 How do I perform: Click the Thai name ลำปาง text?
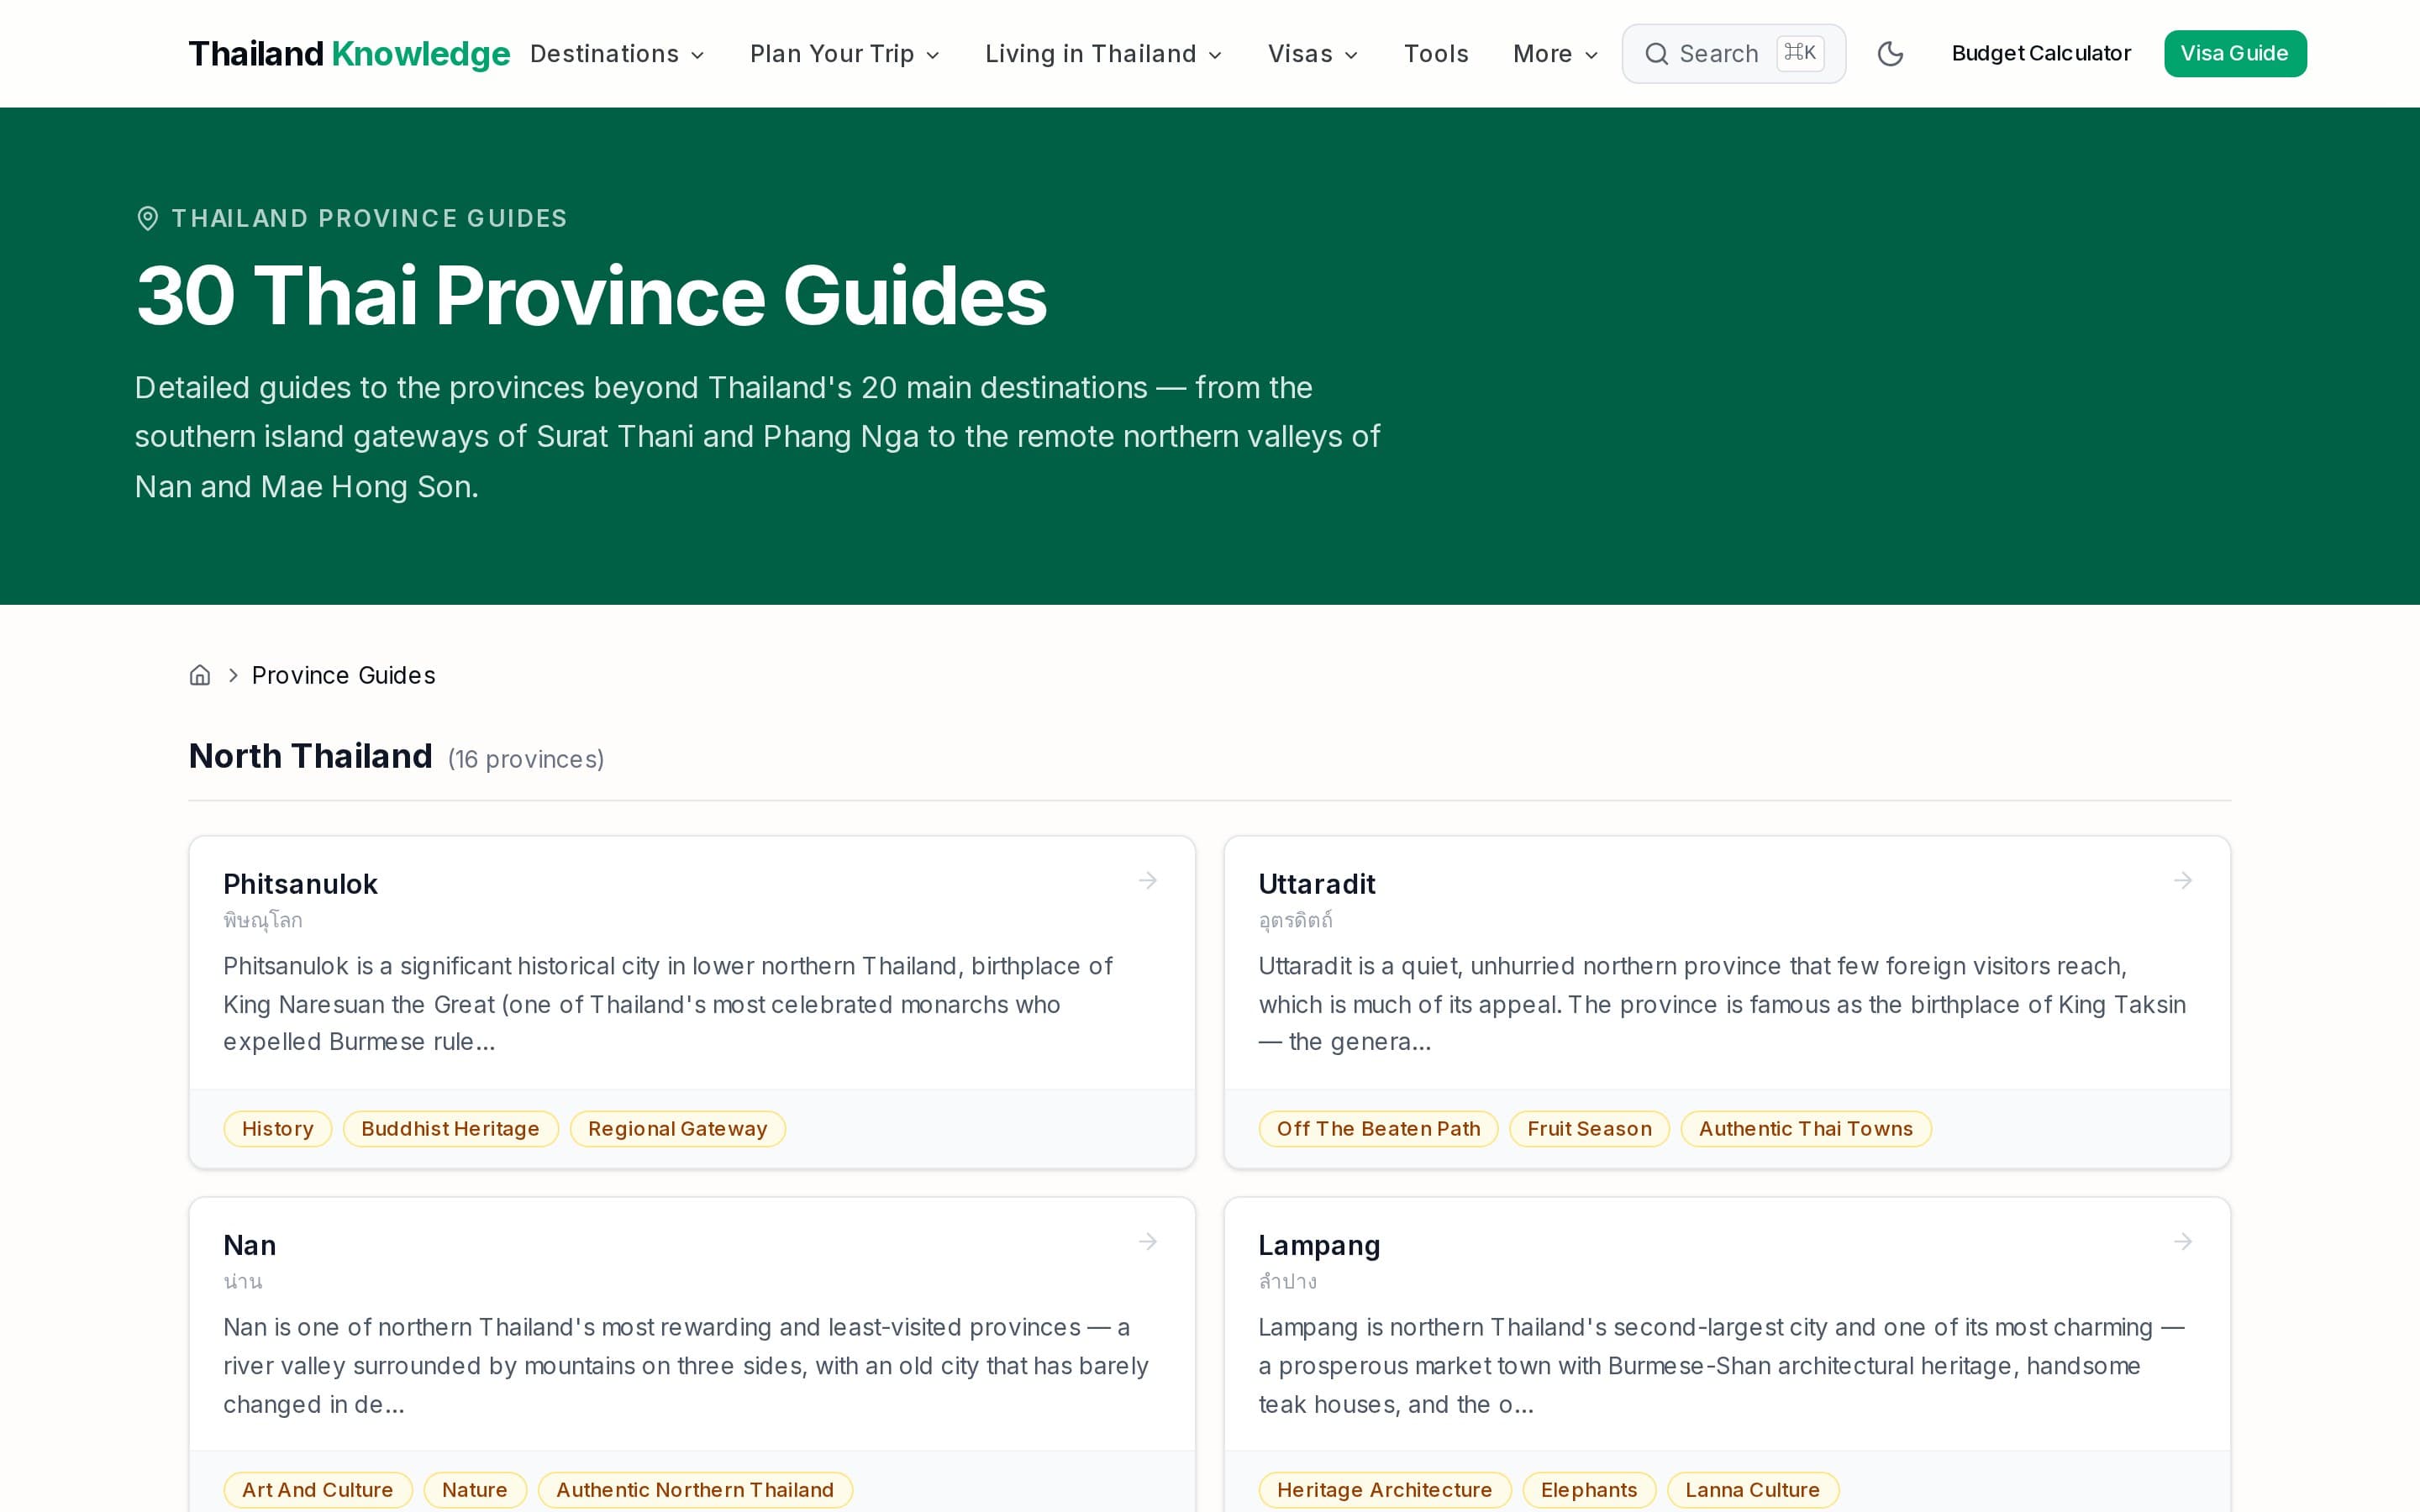tap(1287, 1281)
